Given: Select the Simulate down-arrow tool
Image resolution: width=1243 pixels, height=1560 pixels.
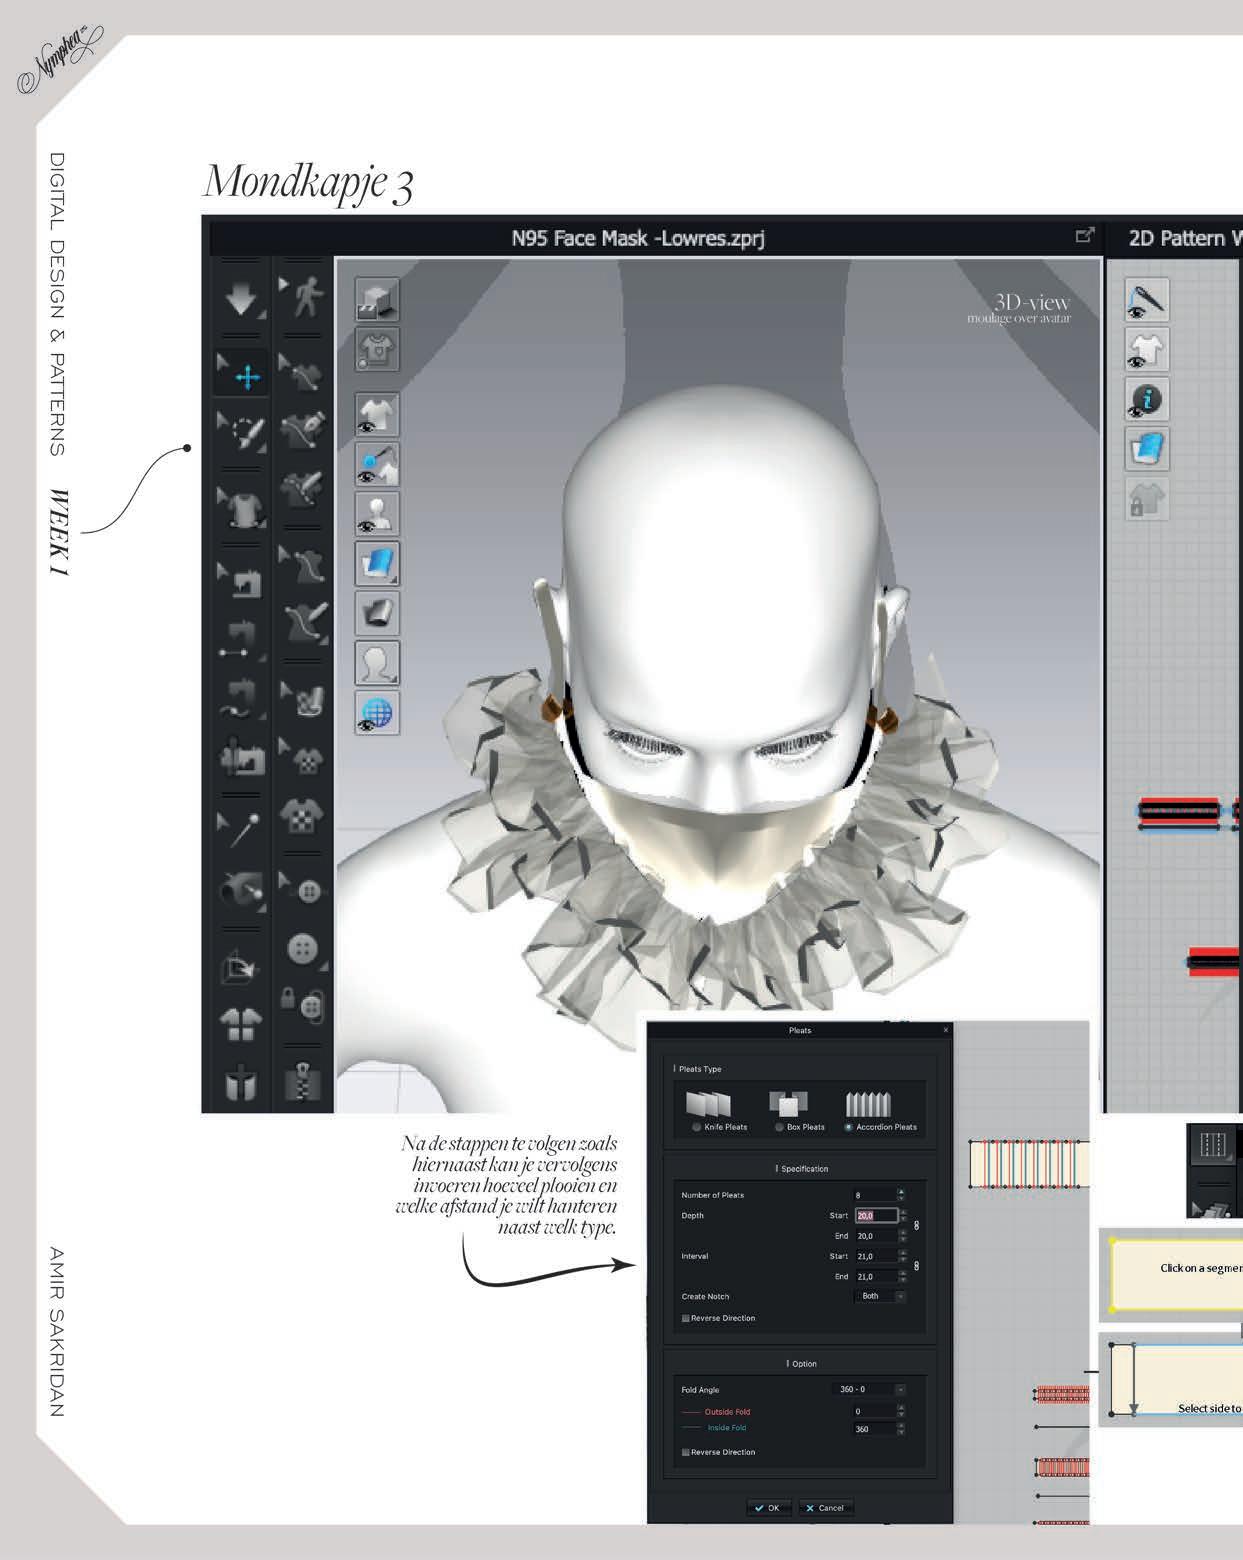Looking at the screenshot, I should pos(241,298).
